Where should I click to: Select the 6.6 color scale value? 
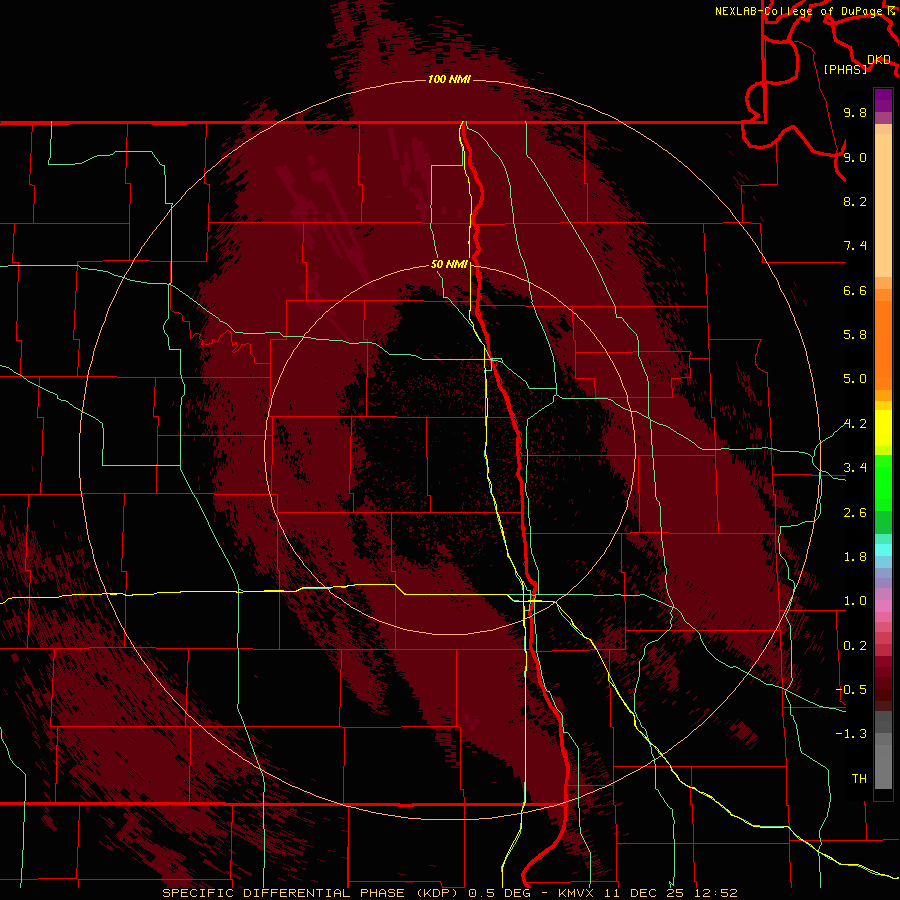click(x=855, y=290)
